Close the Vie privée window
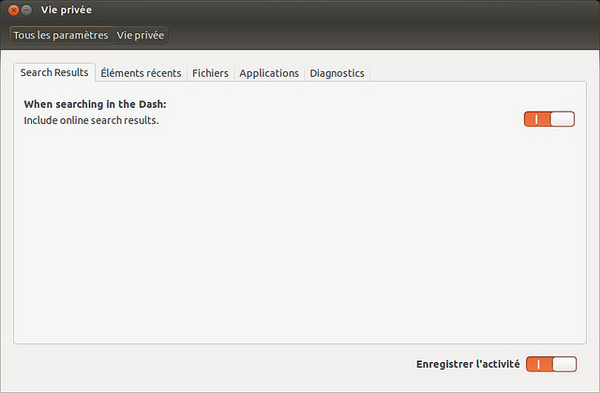600x393 pixels. [13, 10]
